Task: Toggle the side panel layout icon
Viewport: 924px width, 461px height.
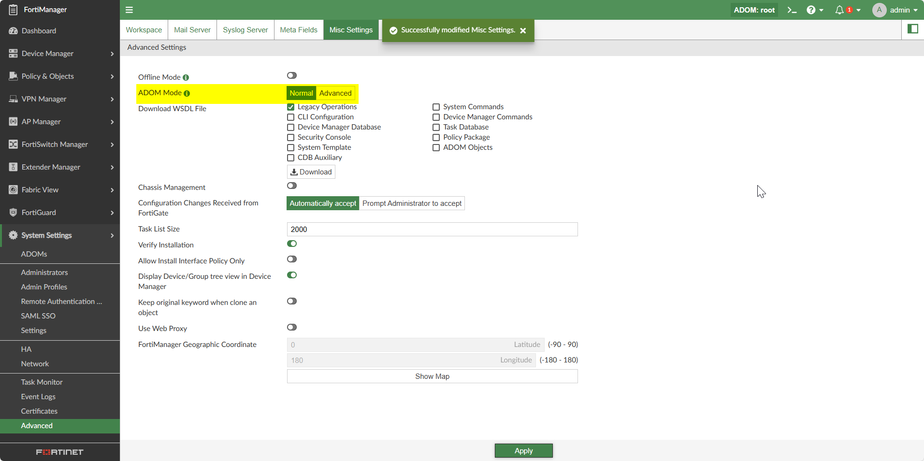Action: (x=913, y=29)
